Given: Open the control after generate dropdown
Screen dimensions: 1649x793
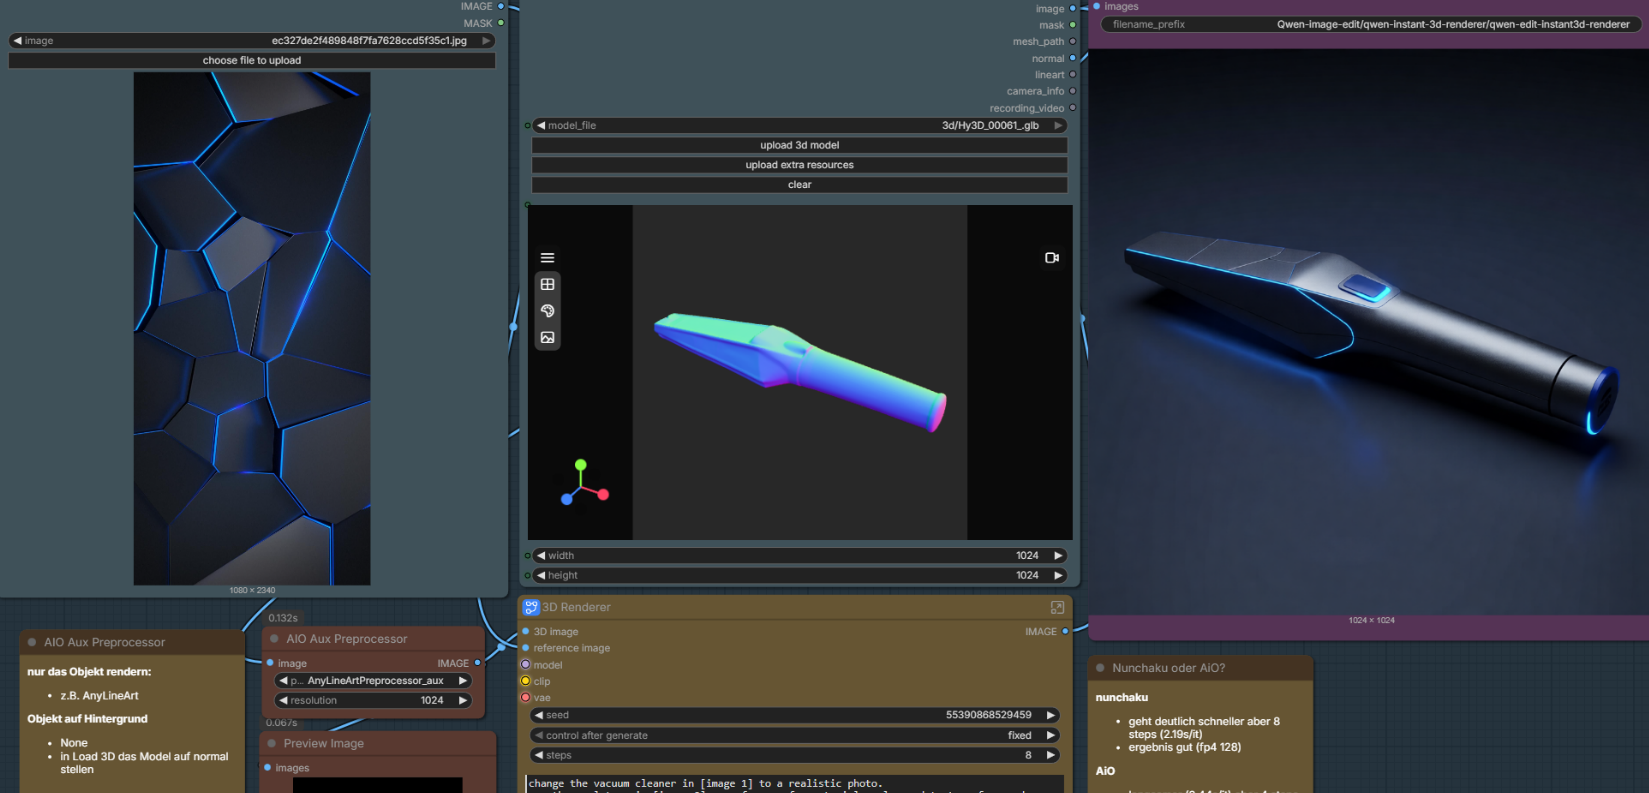Looking at the screenshot, I should [795, 736].
